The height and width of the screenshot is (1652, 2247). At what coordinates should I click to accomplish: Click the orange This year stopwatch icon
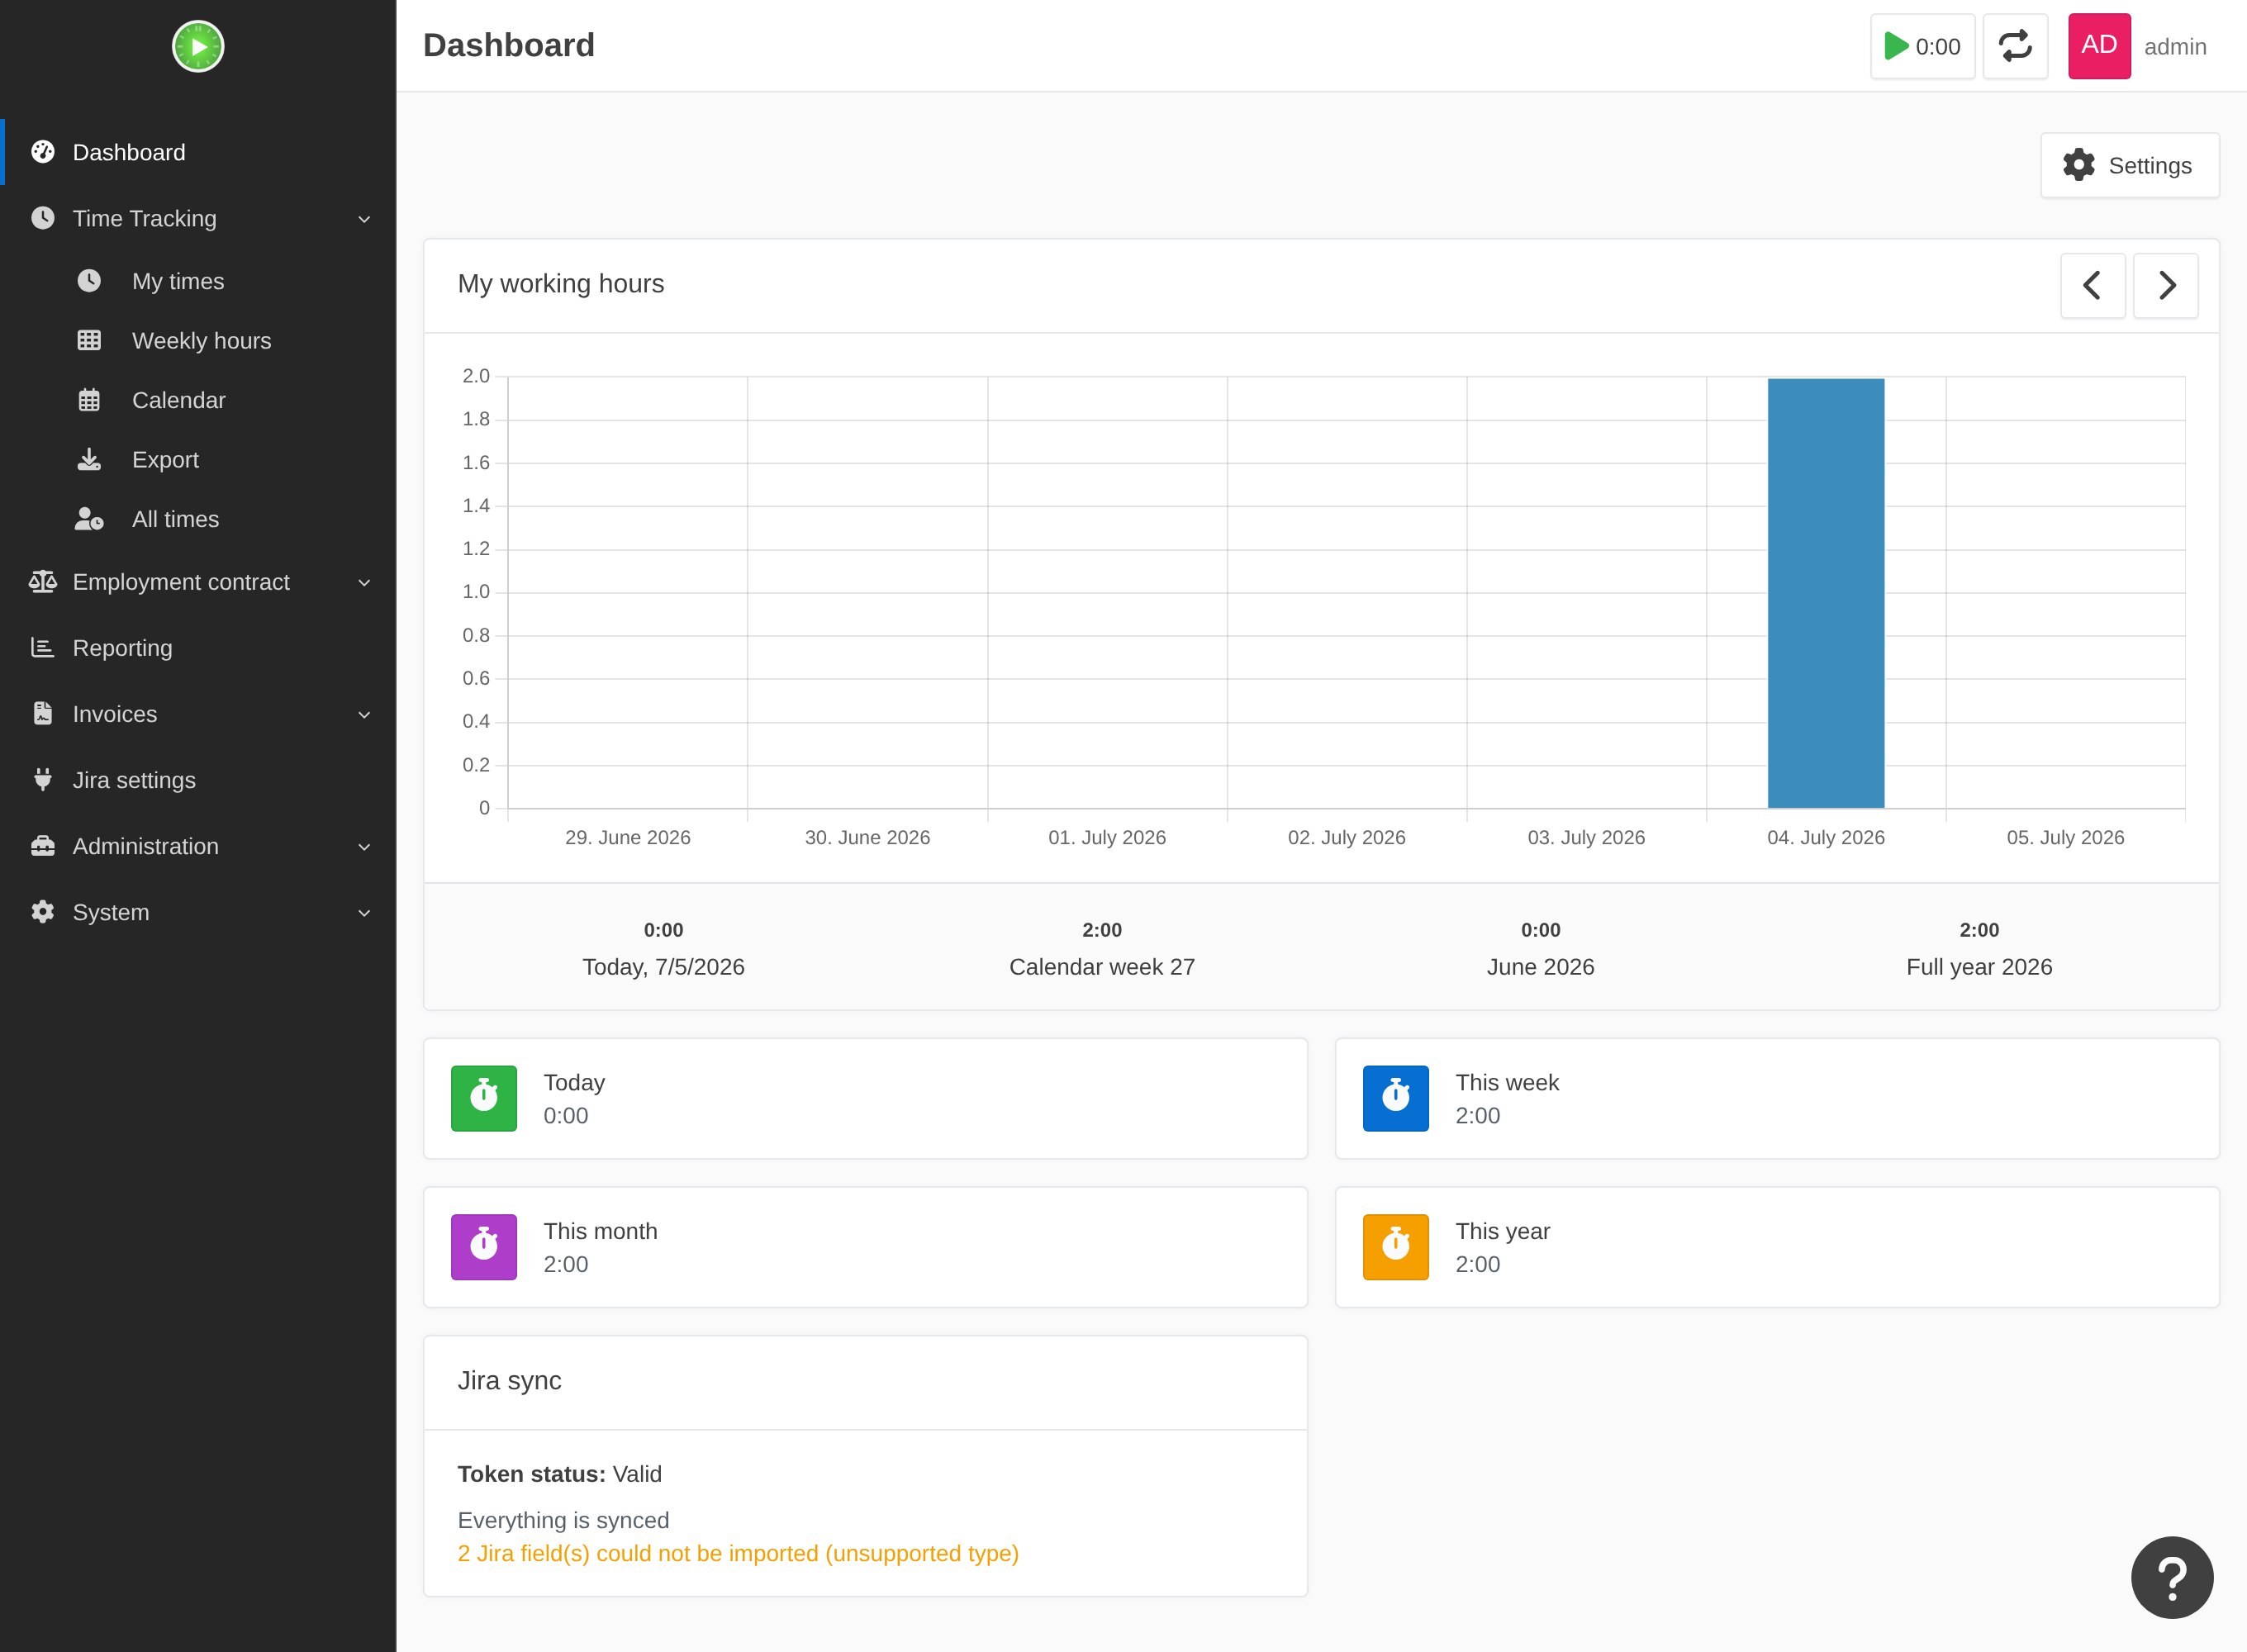coord(1395,1247)
